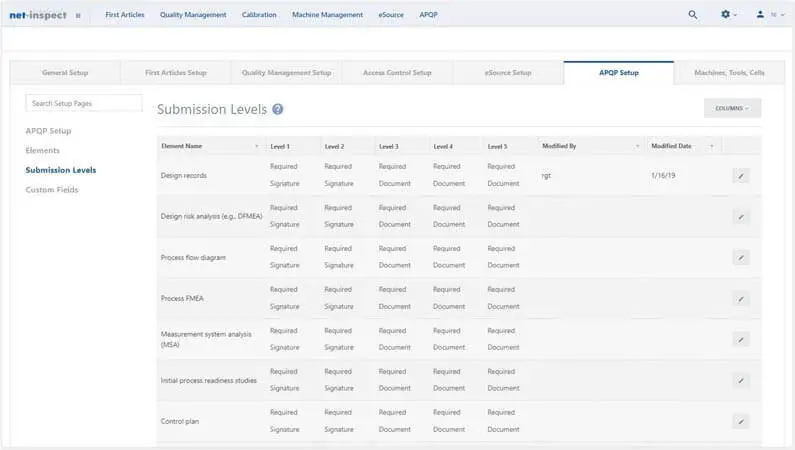
Task: Open the settings gear menu
Action: pyautogui.click(x=727, y=15)
